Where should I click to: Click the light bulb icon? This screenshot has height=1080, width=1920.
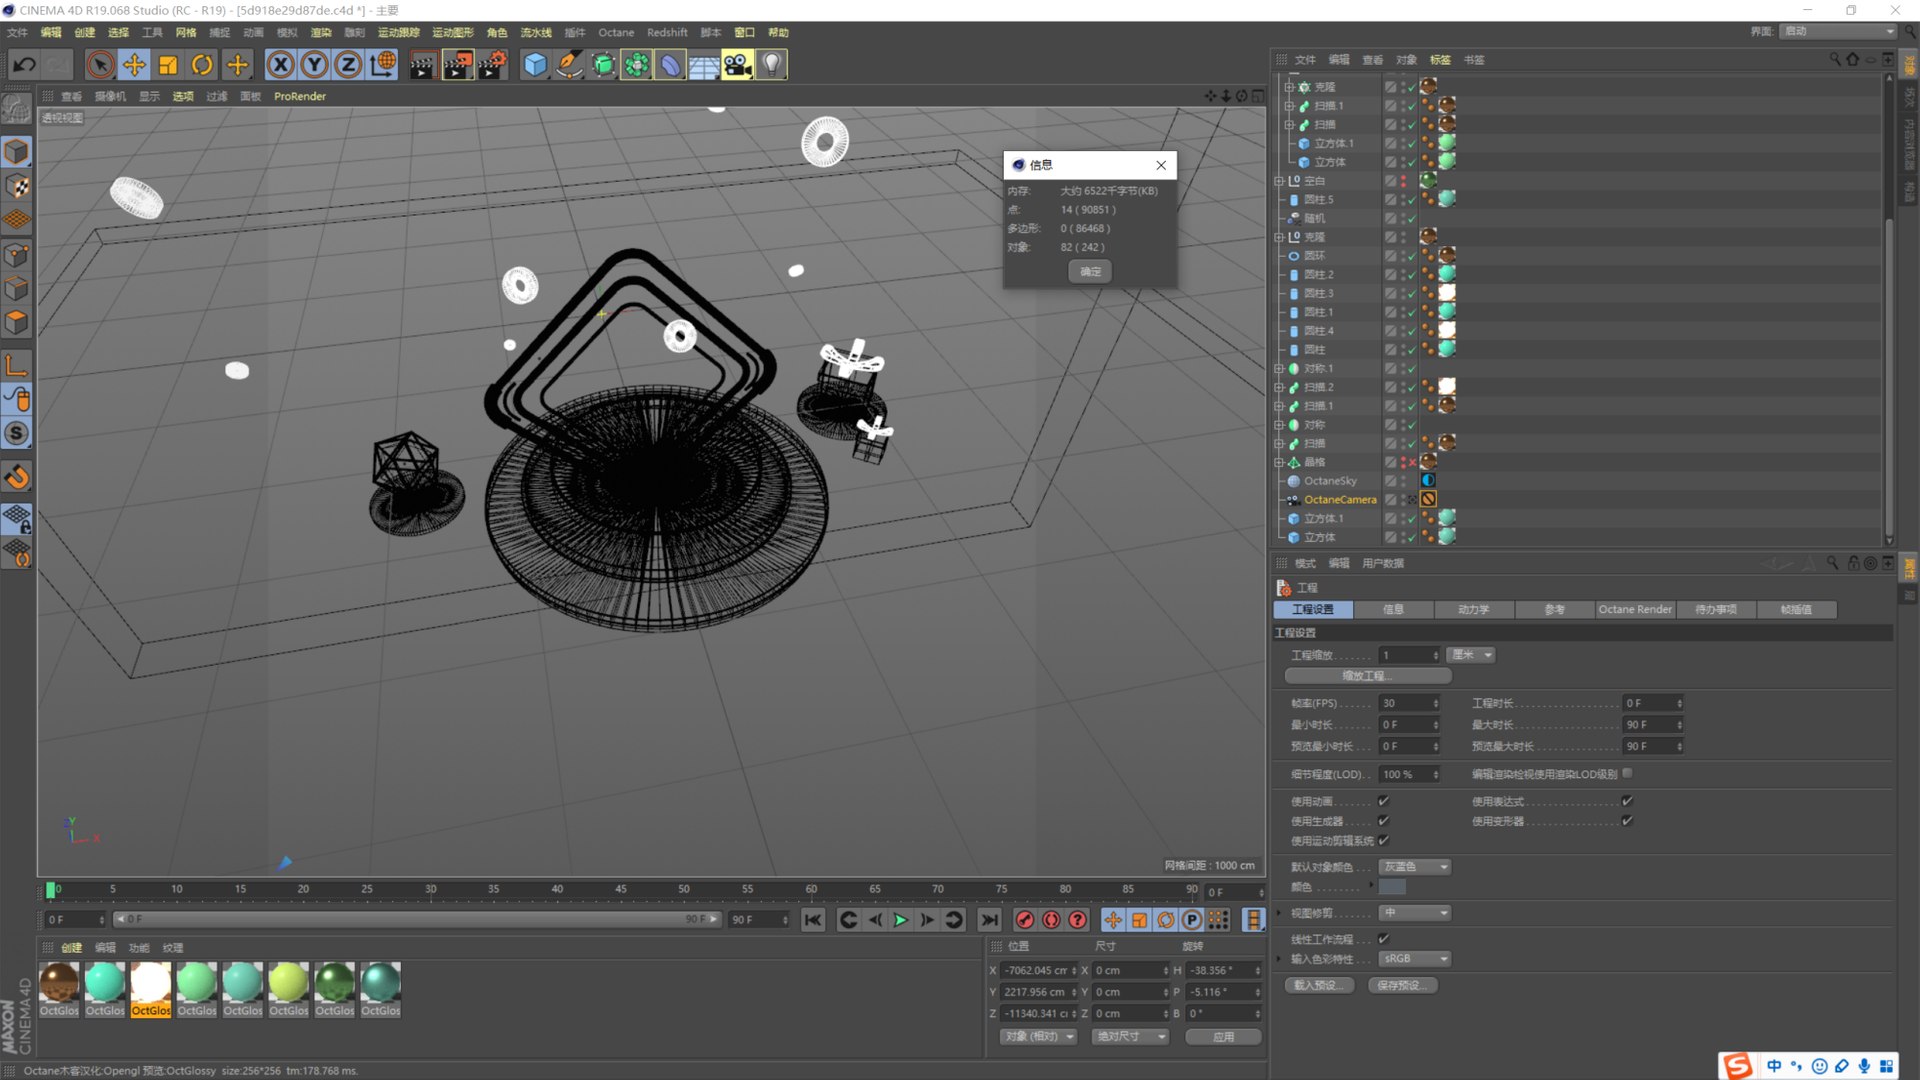[x=772, y=65]
